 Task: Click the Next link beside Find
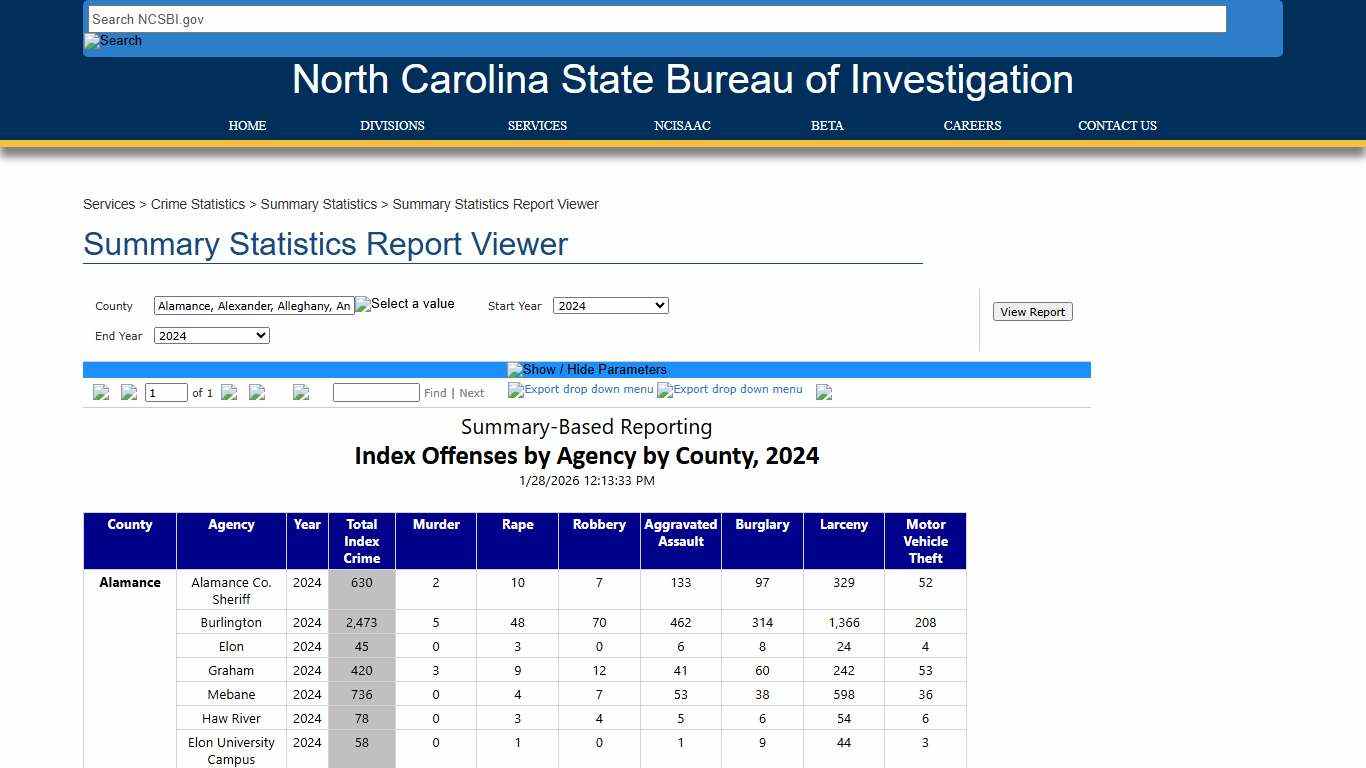coord(471,392)
